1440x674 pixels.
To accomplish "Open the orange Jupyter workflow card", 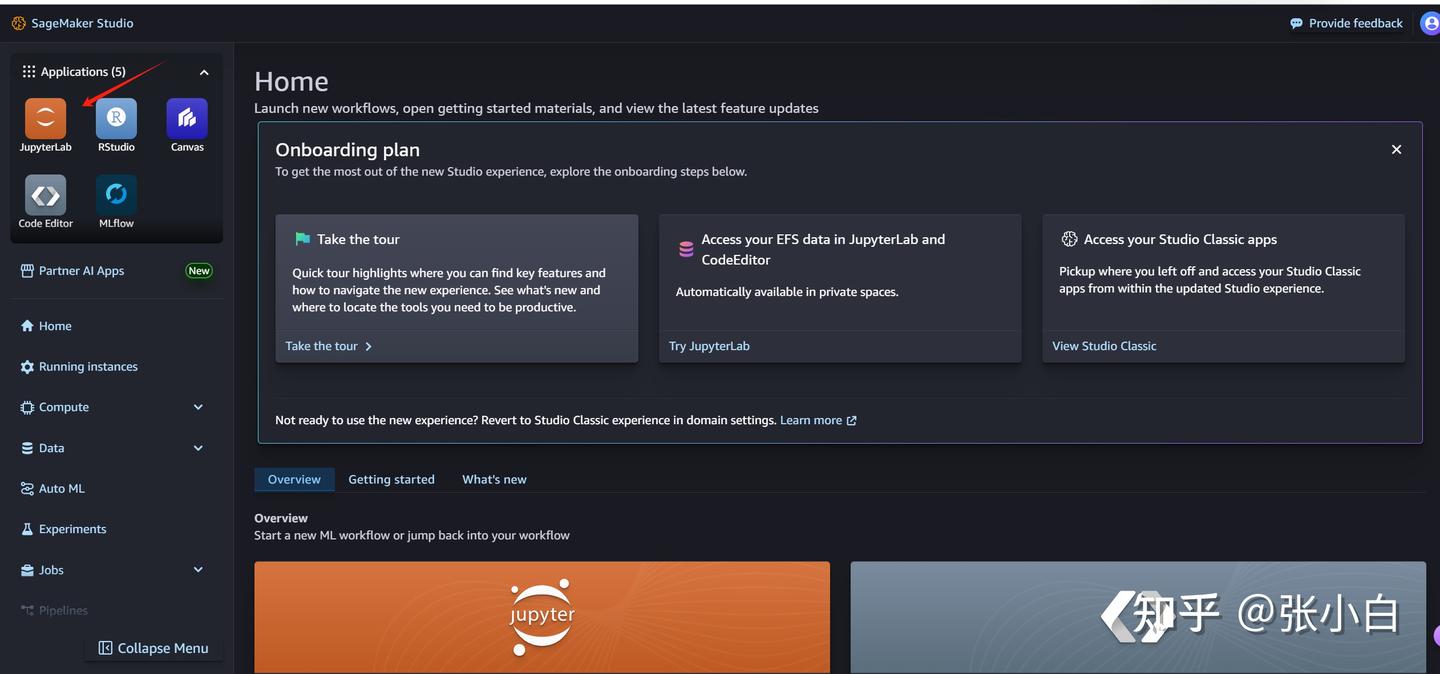I will pos(542,616).
